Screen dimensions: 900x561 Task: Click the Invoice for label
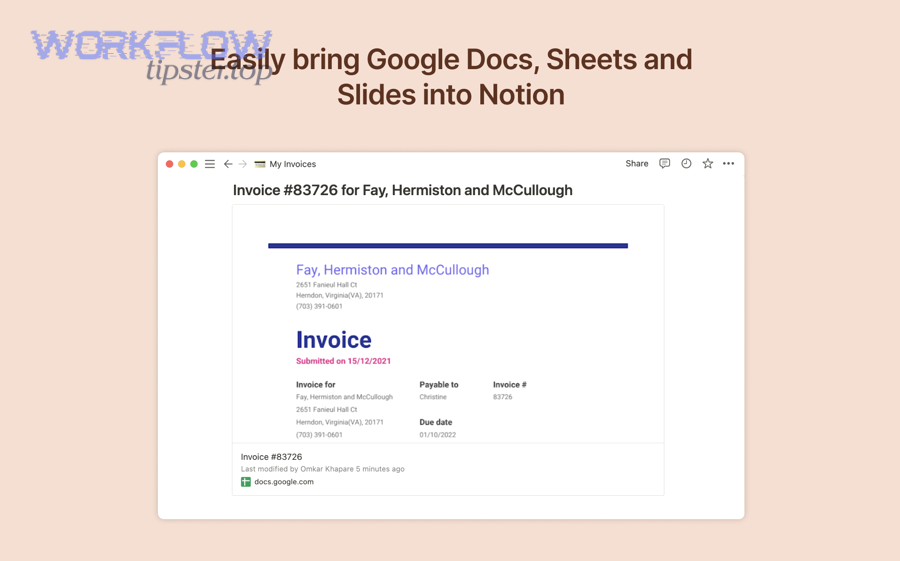pyautogui.click(x=315, y=385)
